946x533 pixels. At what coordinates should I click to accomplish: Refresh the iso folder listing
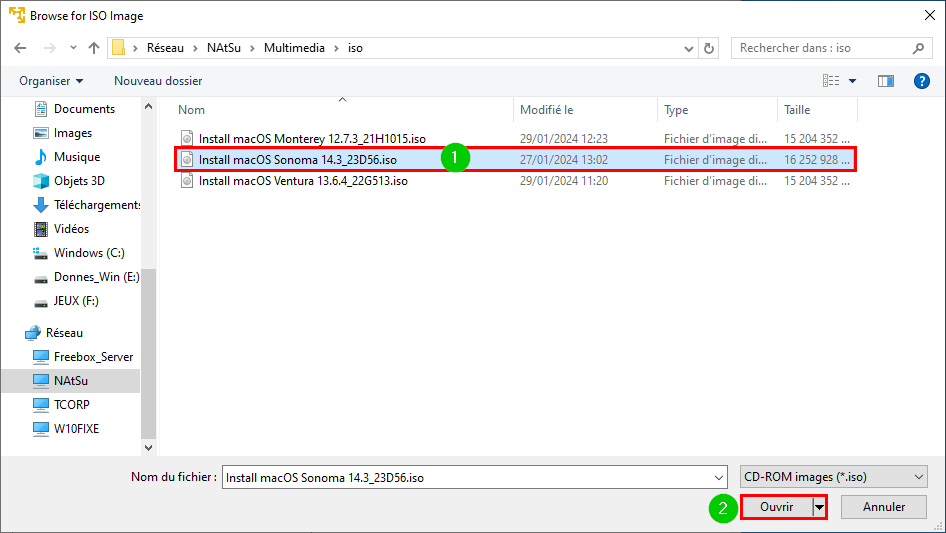coord(709,48)
